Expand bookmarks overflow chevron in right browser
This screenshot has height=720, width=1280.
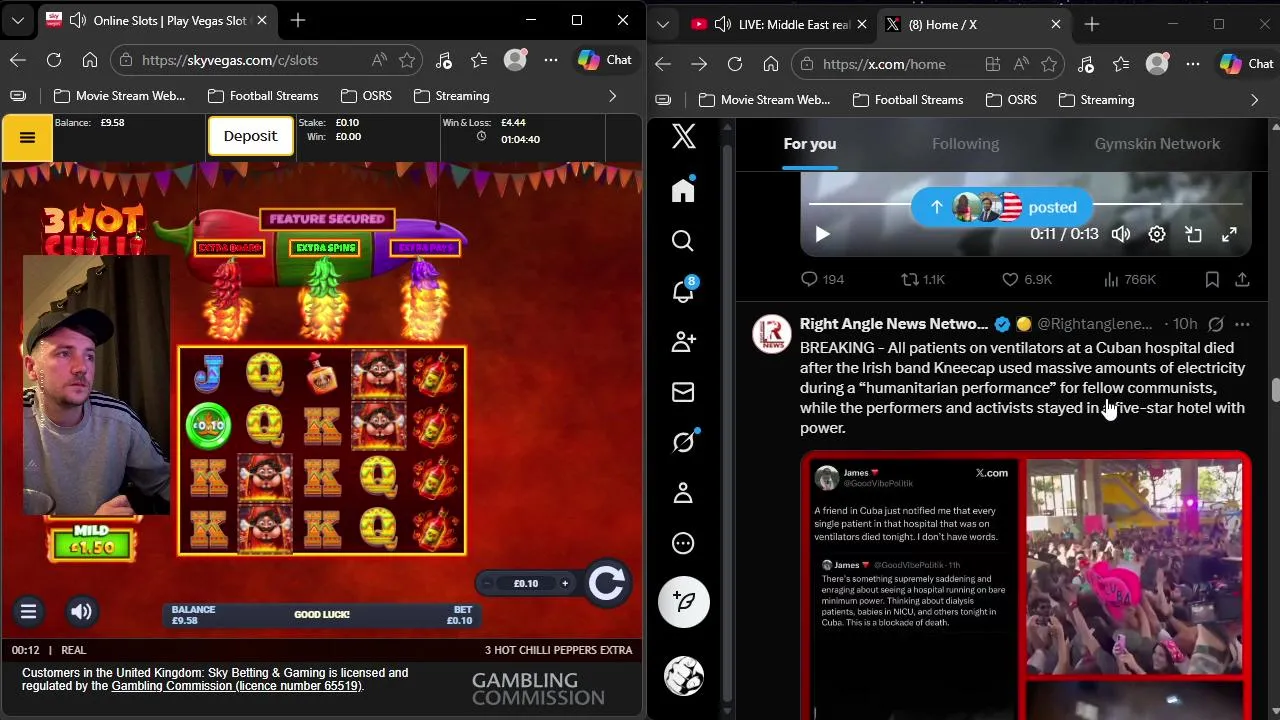pos(1254,100)
